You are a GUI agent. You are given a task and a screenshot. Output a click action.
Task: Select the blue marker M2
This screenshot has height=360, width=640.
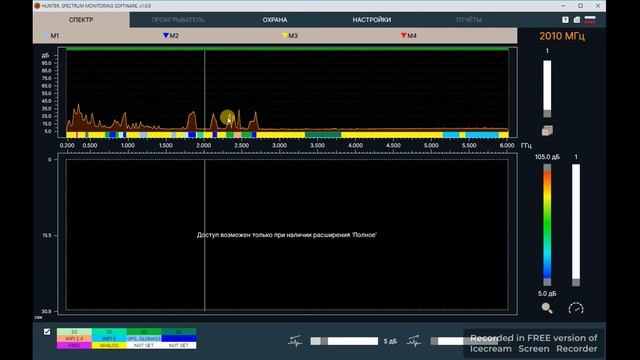pyautogui.click(x=171, y=36)
